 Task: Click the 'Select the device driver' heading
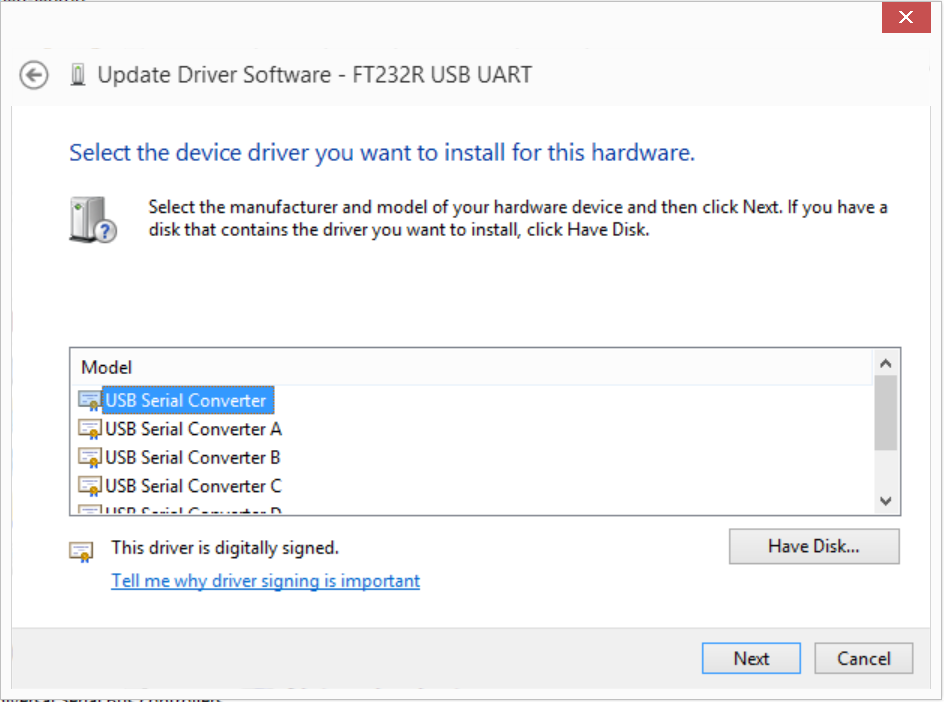coord(382,153)
